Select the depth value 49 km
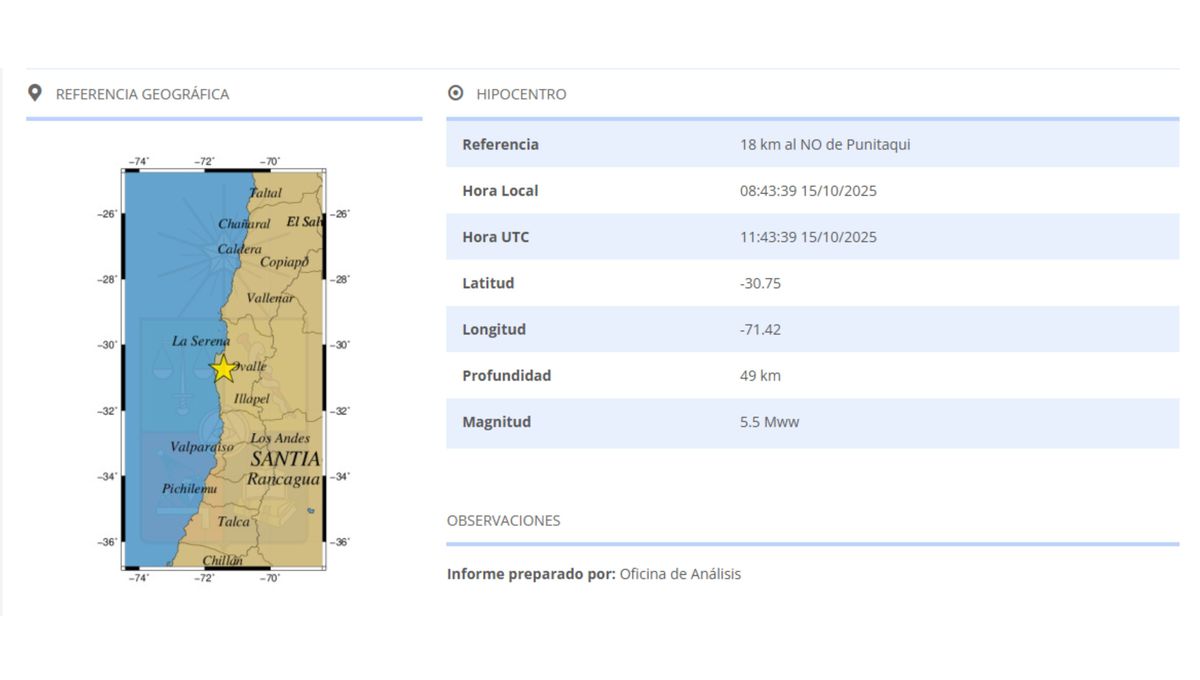The width and height of the screenshot is (1200, 680). coord(760,376)
